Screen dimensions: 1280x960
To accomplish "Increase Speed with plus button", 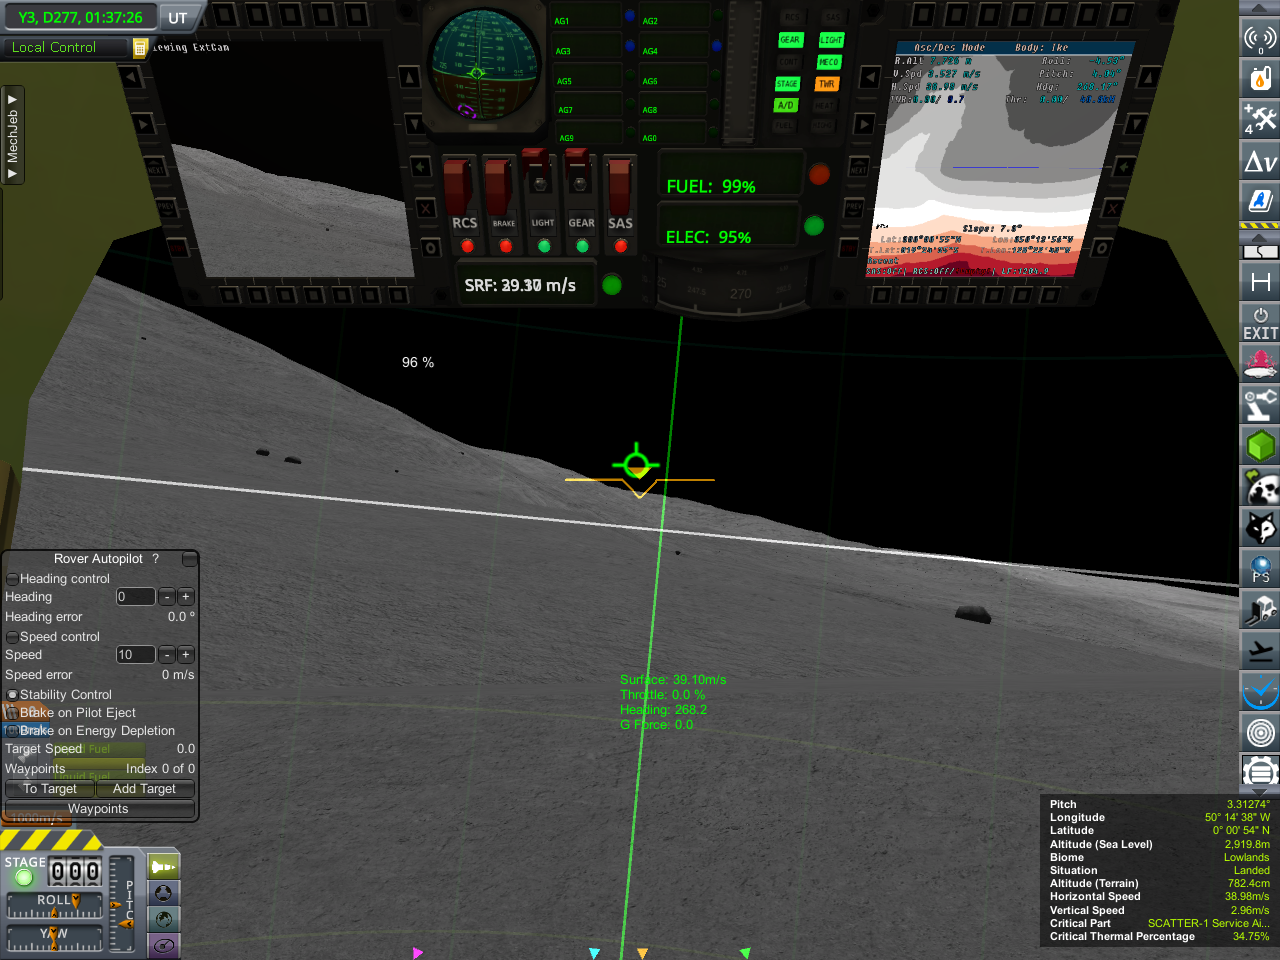I will click(x=186, y=655).
